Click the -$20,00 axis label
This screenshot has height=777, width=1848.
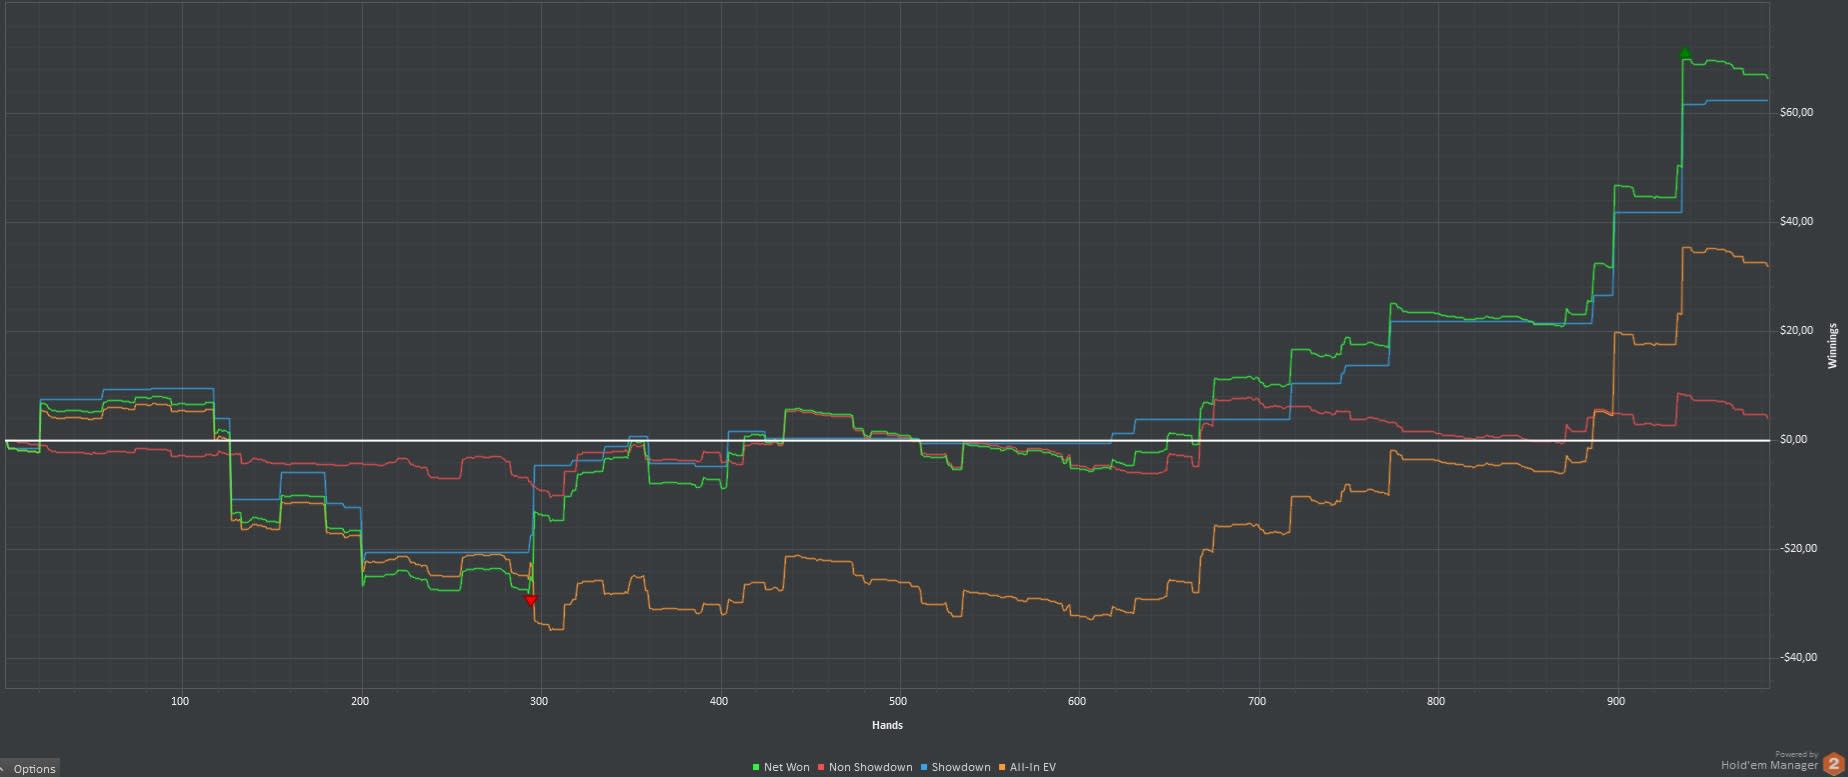[x=1797, y=548]
